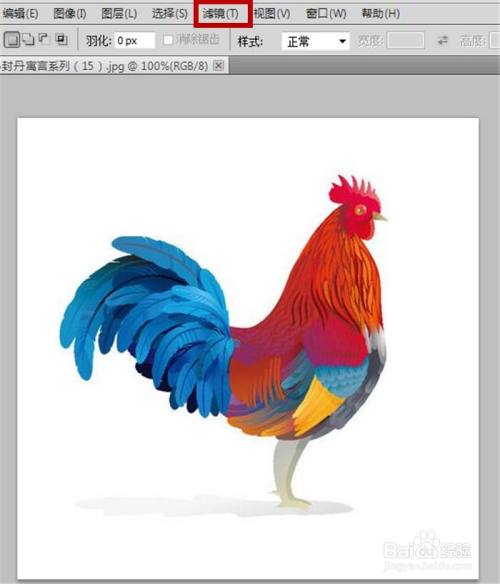The image size is (500, 584).
Task: Open the 帮助(H) menu
Action: point(381,14)
